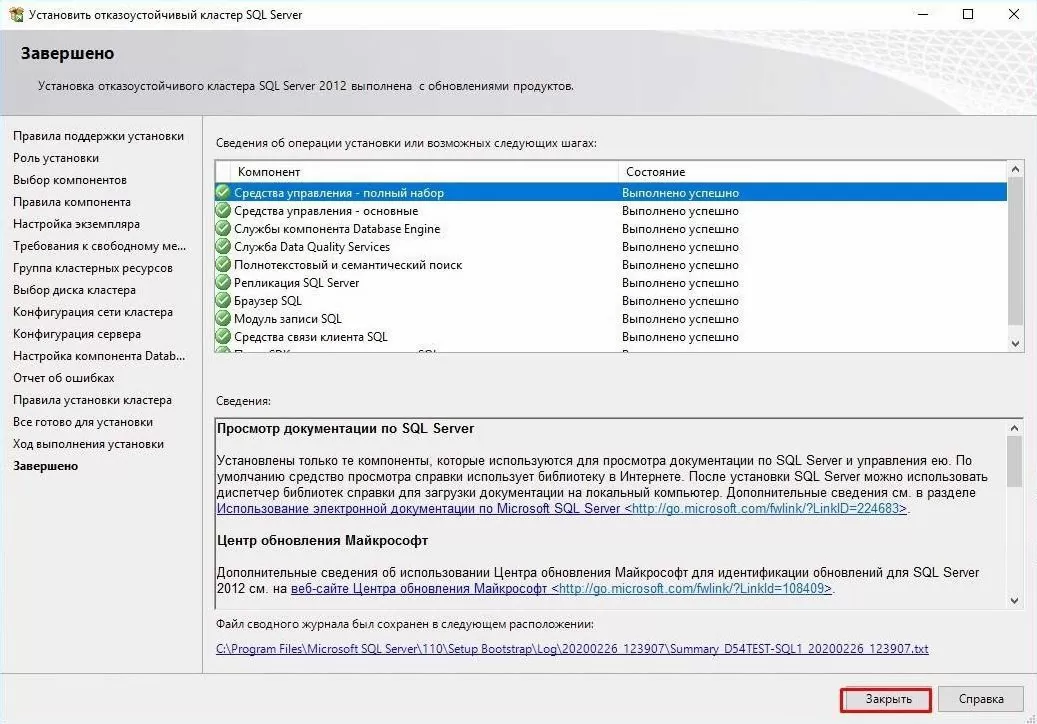Click green check icon beside Модуль записи SQL
1037x724 pixels.
coord(224,318)
